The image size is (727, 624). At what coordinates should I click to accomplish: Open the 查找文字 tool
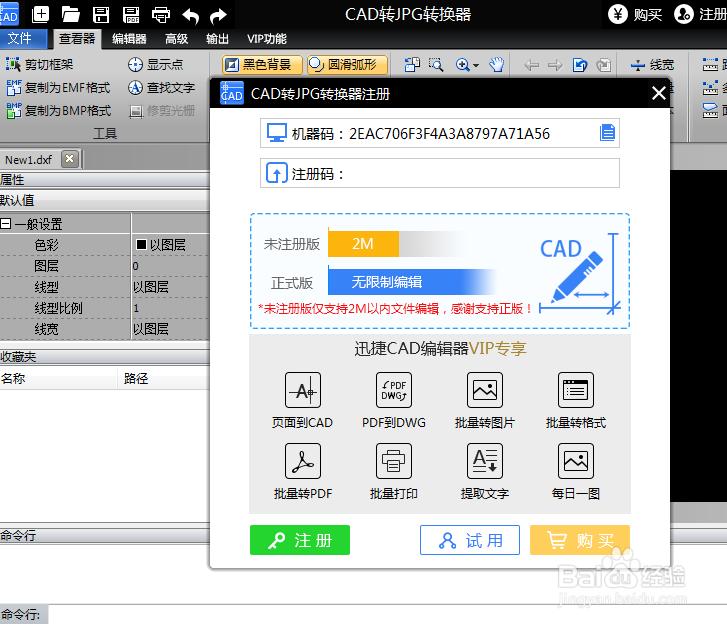161,88
